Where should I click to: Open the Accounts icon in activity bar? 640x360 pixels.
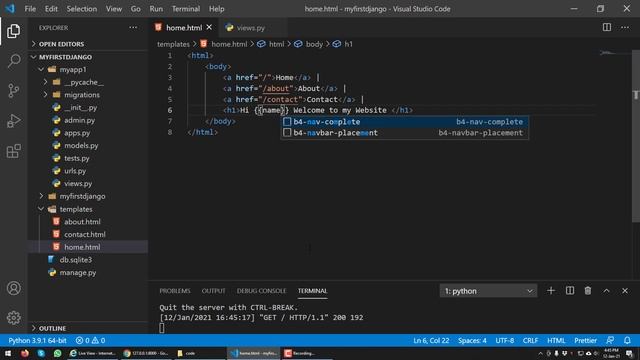point(13,288)
